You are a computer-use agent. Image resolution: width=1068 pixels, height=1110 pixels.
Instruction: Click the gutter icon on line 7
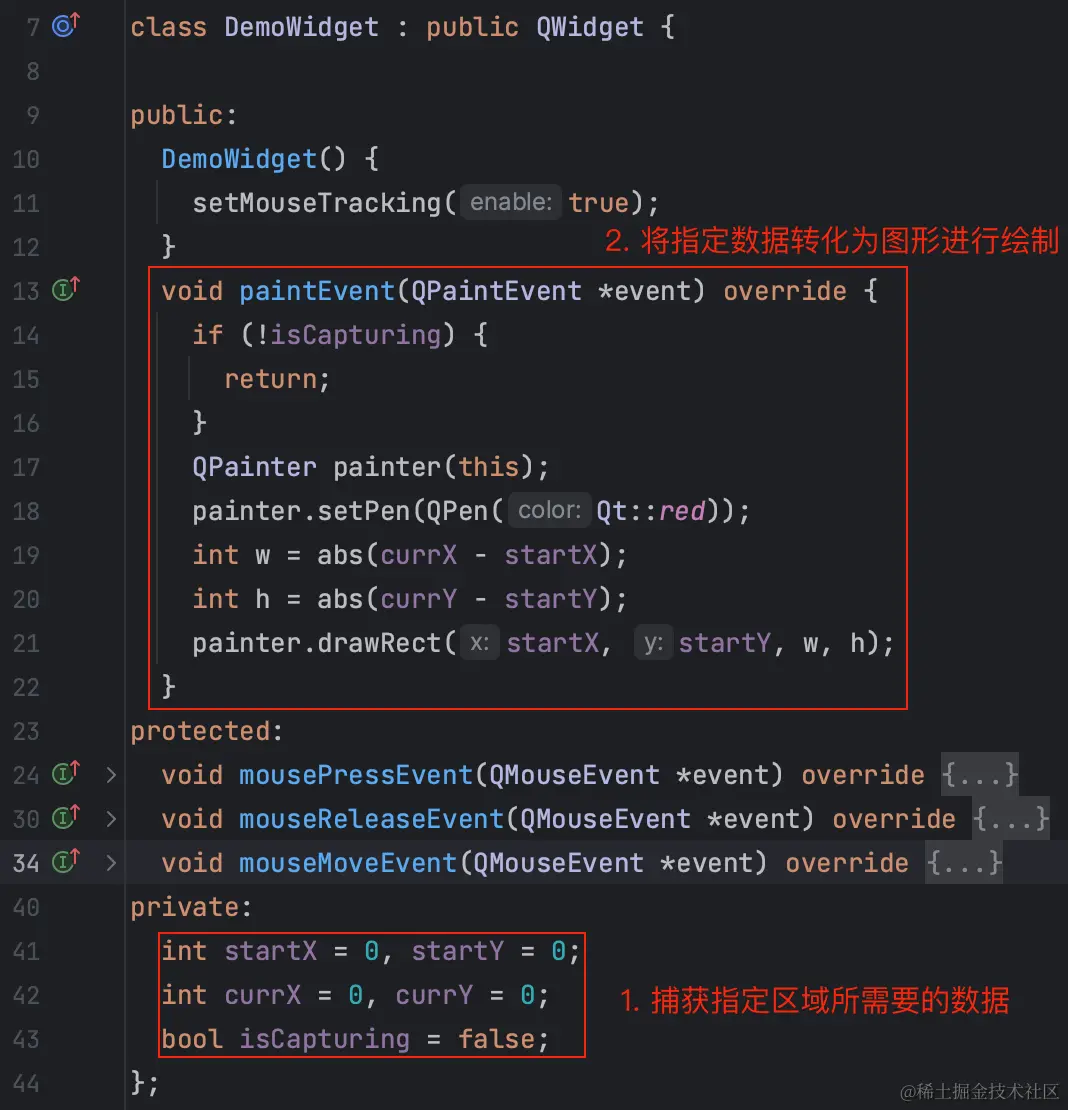66,26
